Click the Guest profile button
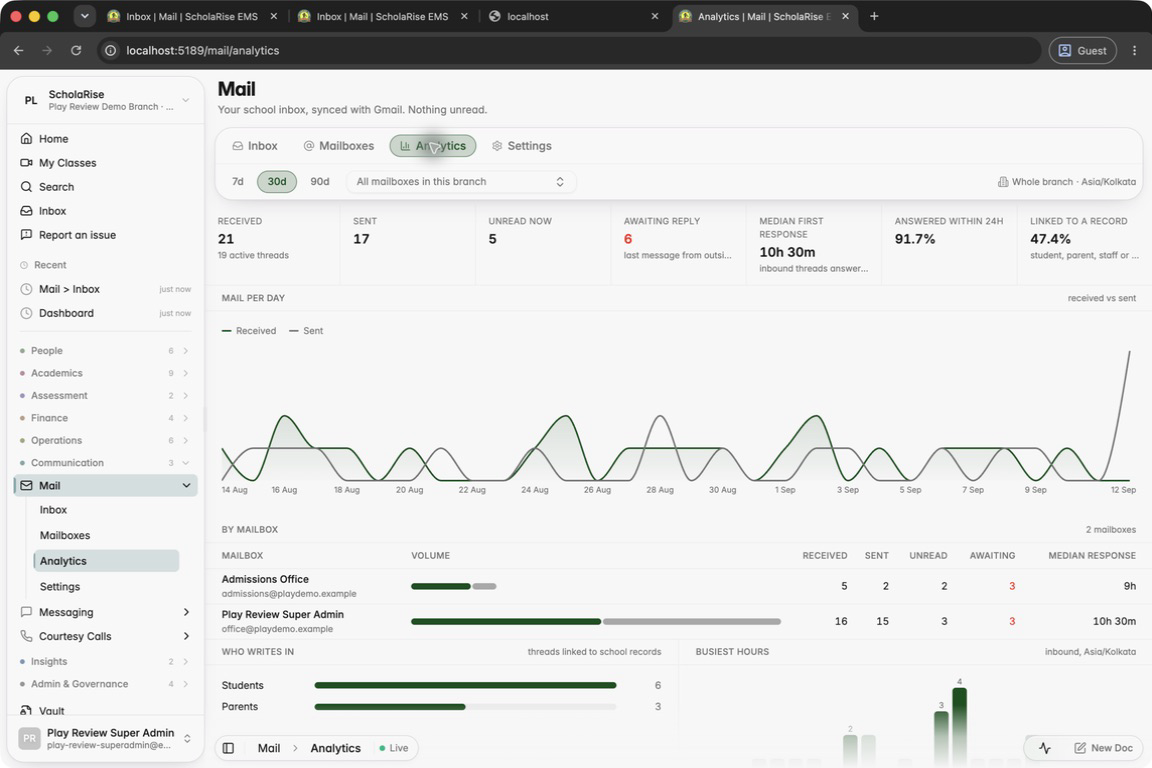 [1082, 50]
